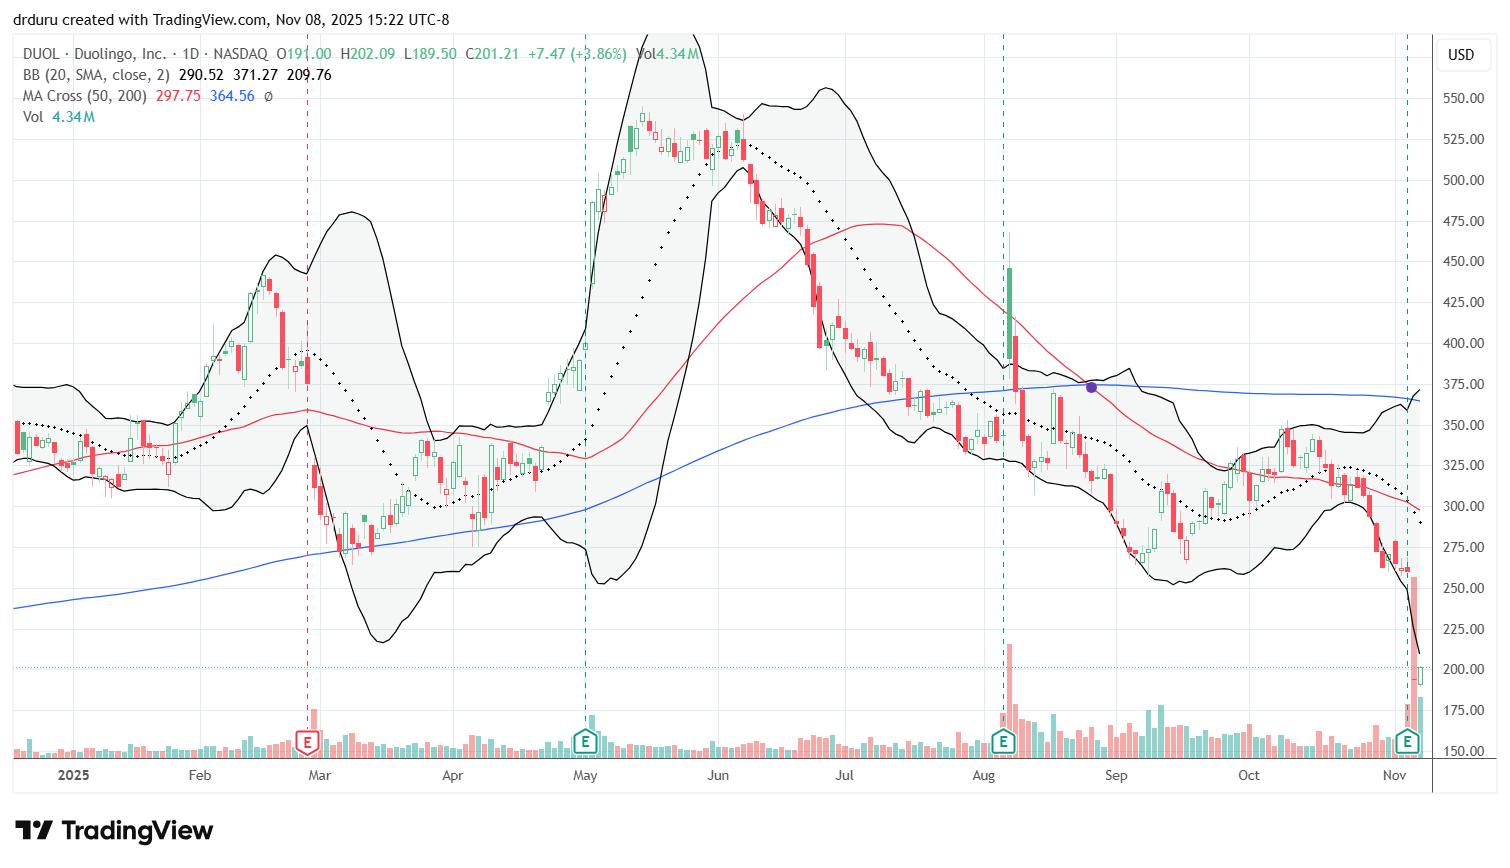Image resolution: width=1510 pixels, height=868 pixels.
Task: Click the green earnings marker near May
Action: coord(585,742)
